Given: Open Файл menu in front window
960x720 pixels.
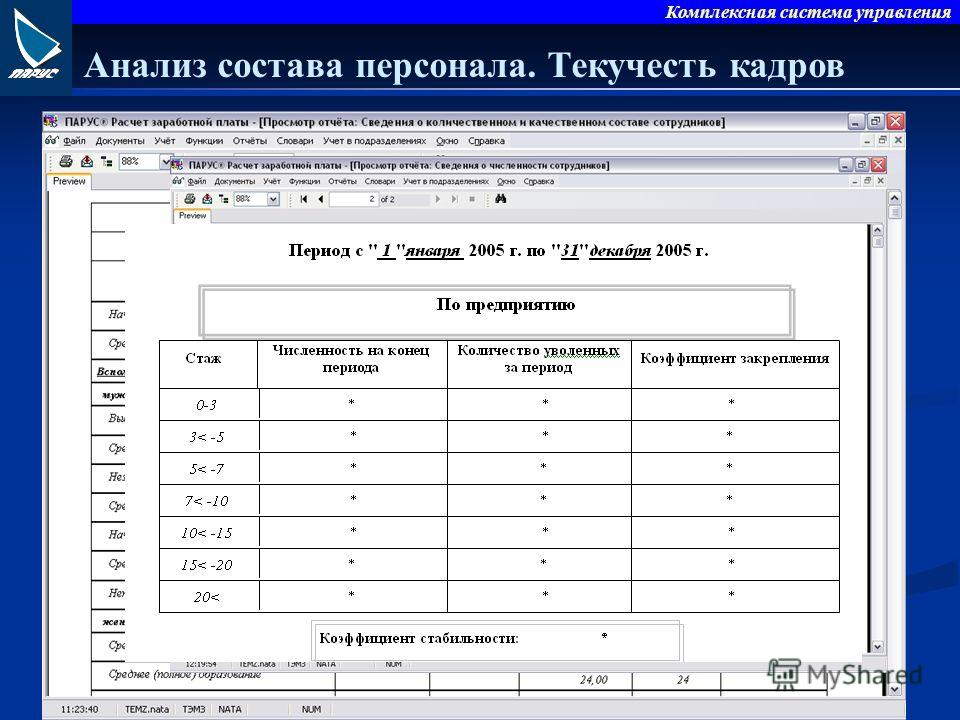Looking at the screenshot, I should click(x=197, y=181).
